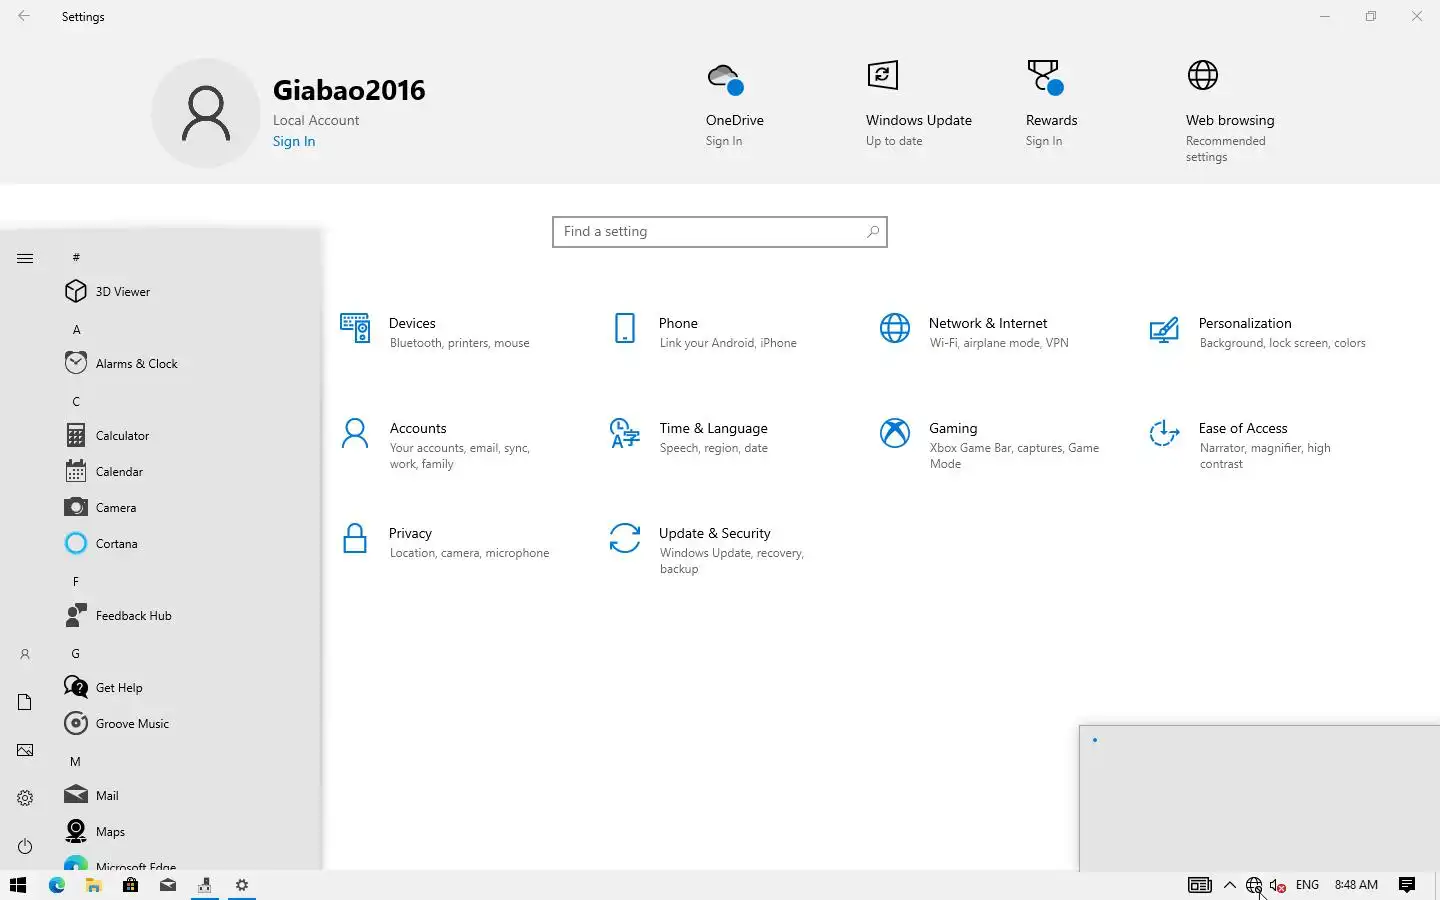The height and width of the screenshot is (900, 1440).
Task: Open the Action Center notifications icon
Action: tap(1407, 885)
